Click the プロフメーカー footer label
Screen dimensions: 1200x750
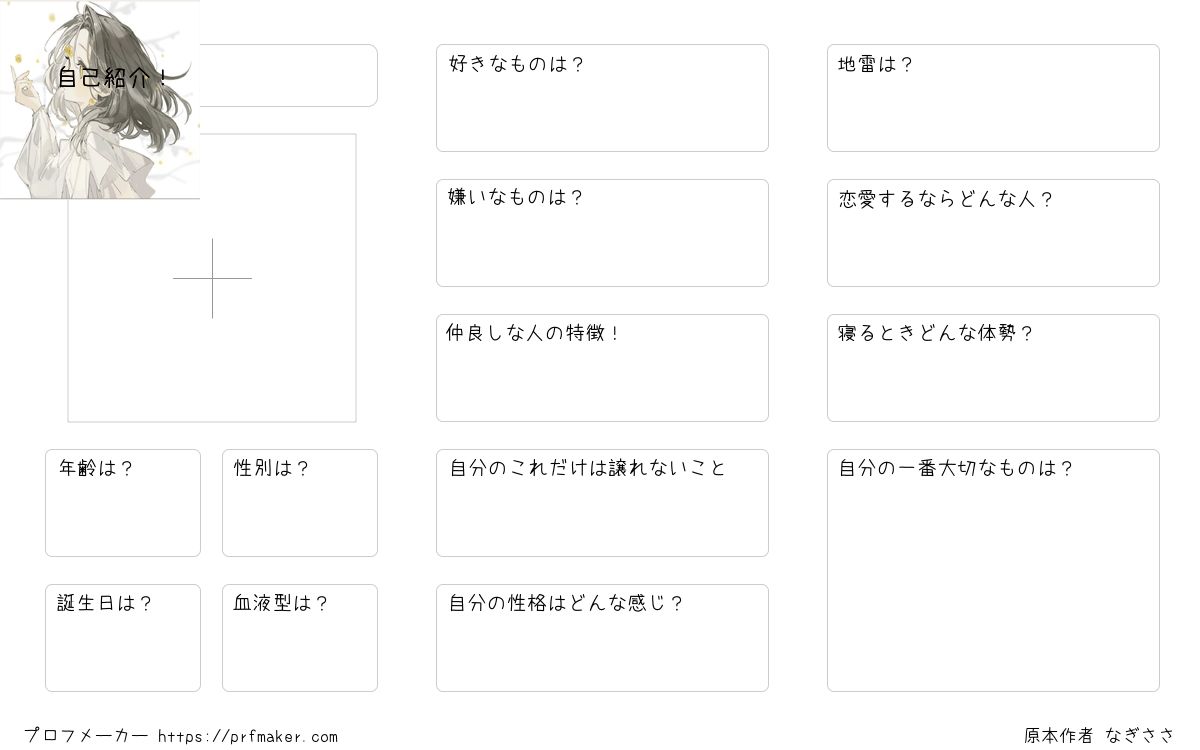86,736
